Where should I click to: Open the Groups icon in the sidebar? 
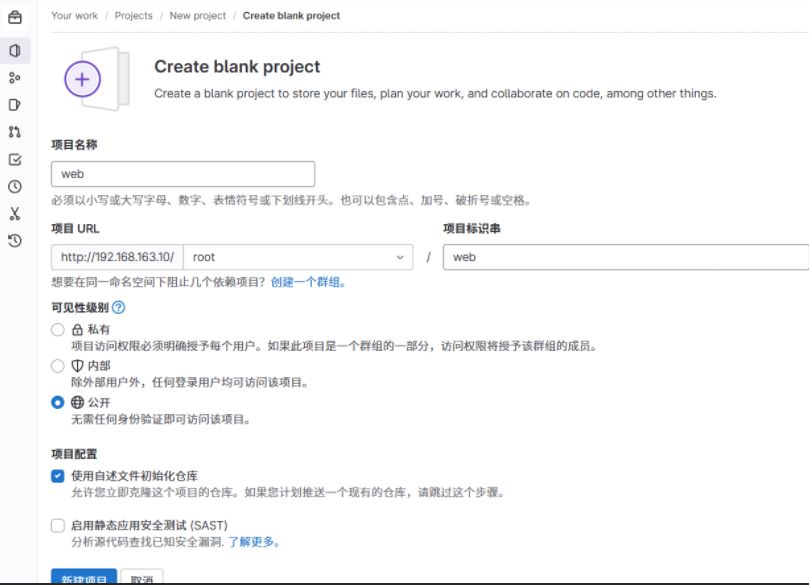15,78
